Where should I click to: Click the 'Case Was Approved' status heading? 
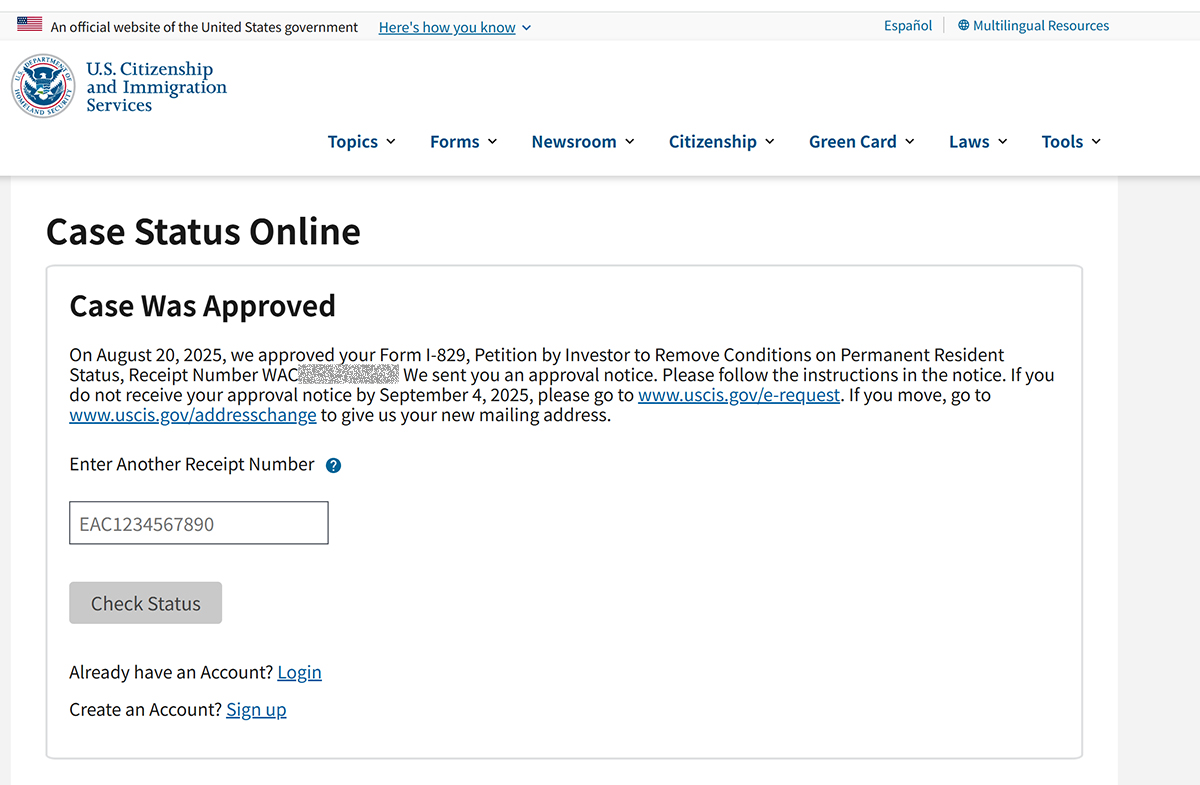(203, 306)
